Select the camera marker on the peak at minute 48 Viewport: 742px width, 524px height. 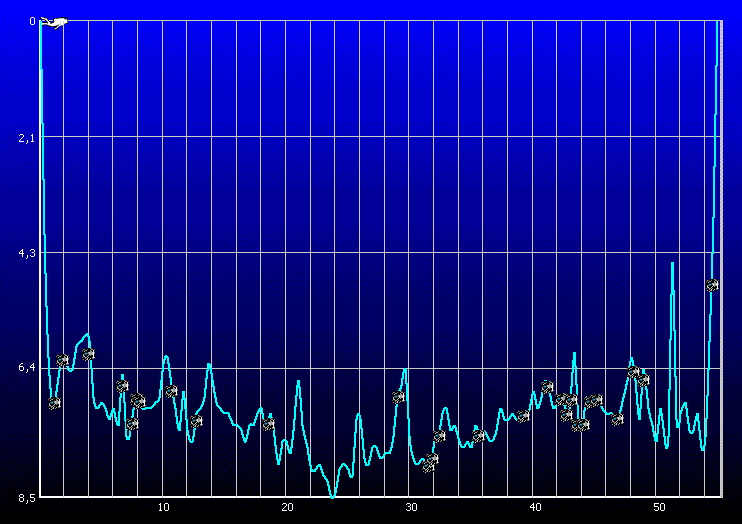point(634,372)
